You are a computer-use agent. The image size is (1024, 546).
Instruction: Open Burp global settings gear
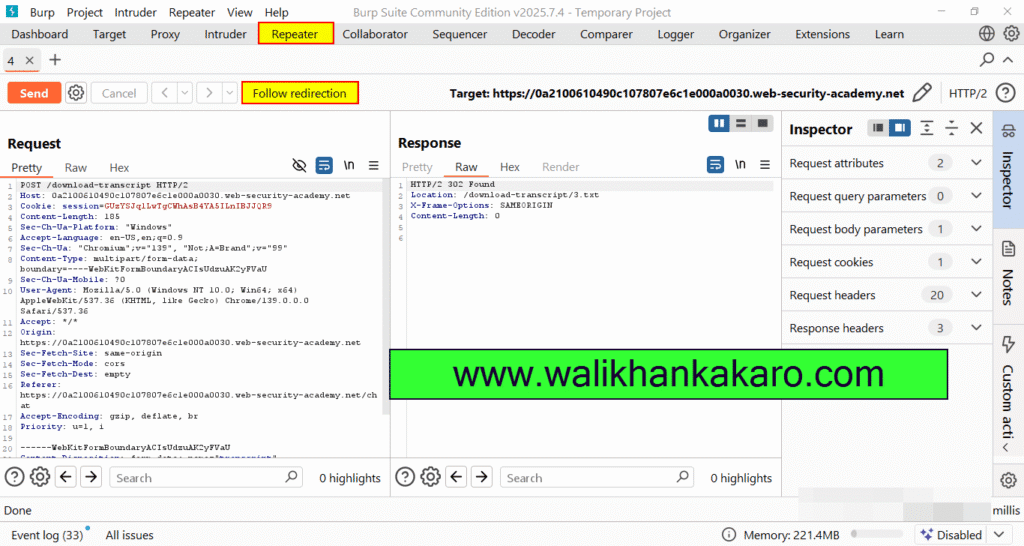[1011, 33]
